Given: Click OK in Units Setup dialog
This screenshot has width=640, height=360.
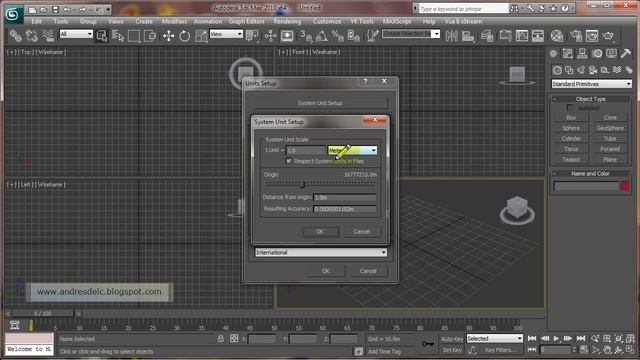Looking at the screenshot, I should pos(326,271).
